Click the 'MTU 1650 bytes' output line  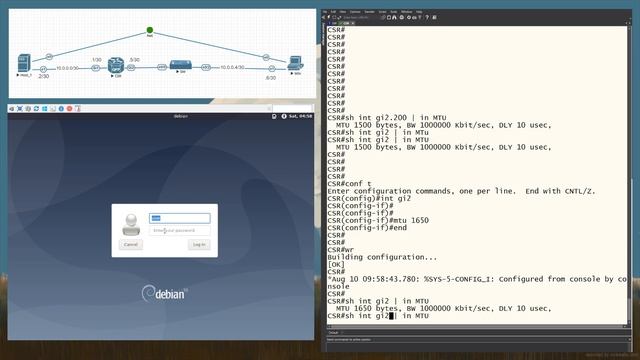coord(444,309)
